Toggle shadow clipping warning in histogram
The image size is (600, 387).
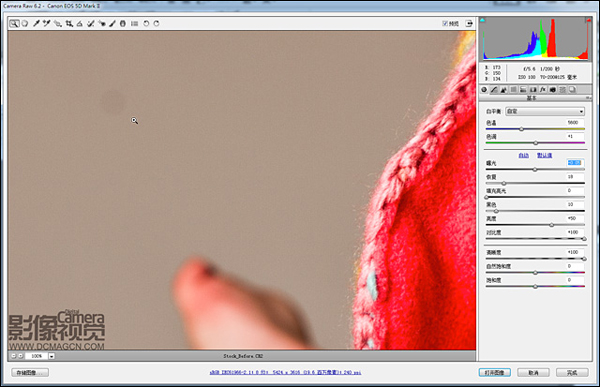coord(483,20)
